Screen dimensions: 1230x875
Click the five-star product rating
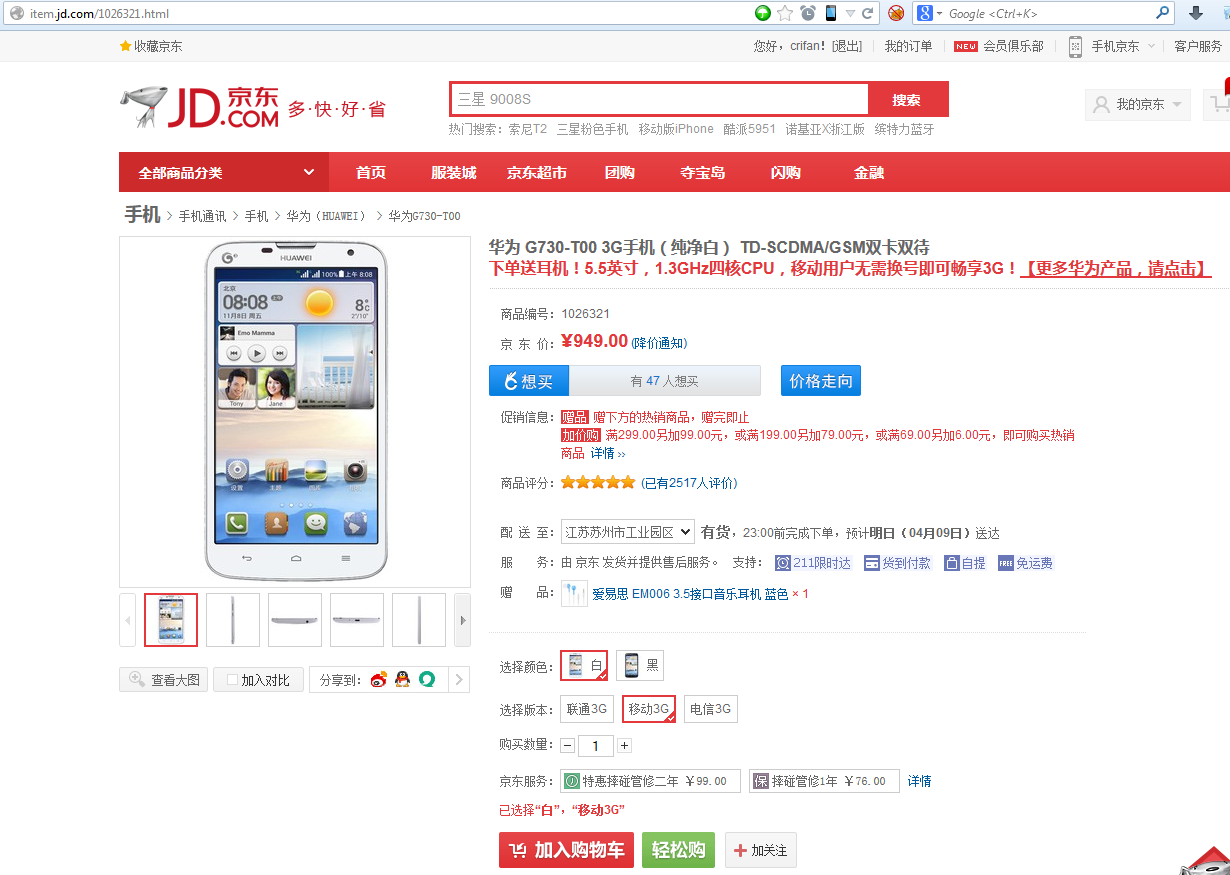tap(598, 483)
